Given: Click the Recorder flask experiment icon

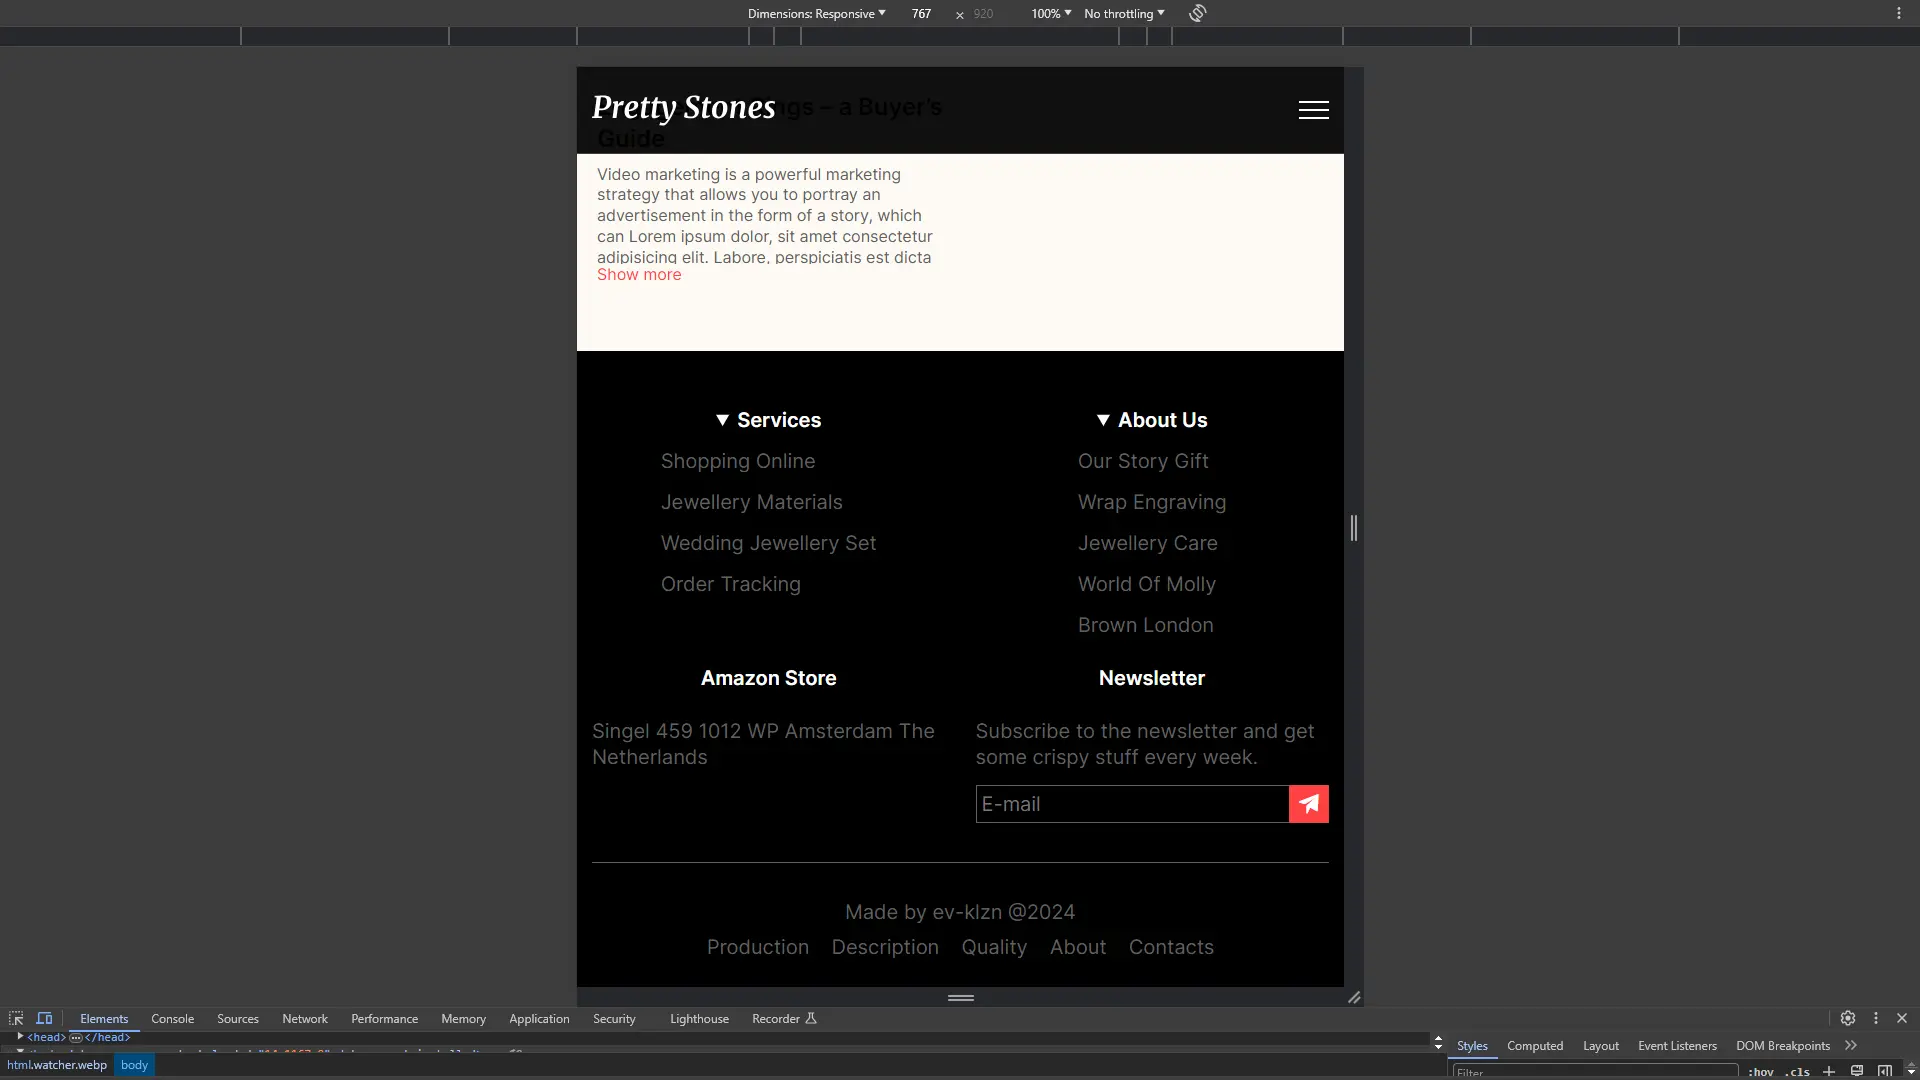Looking at the screenshot, I should click(811, 1018).
